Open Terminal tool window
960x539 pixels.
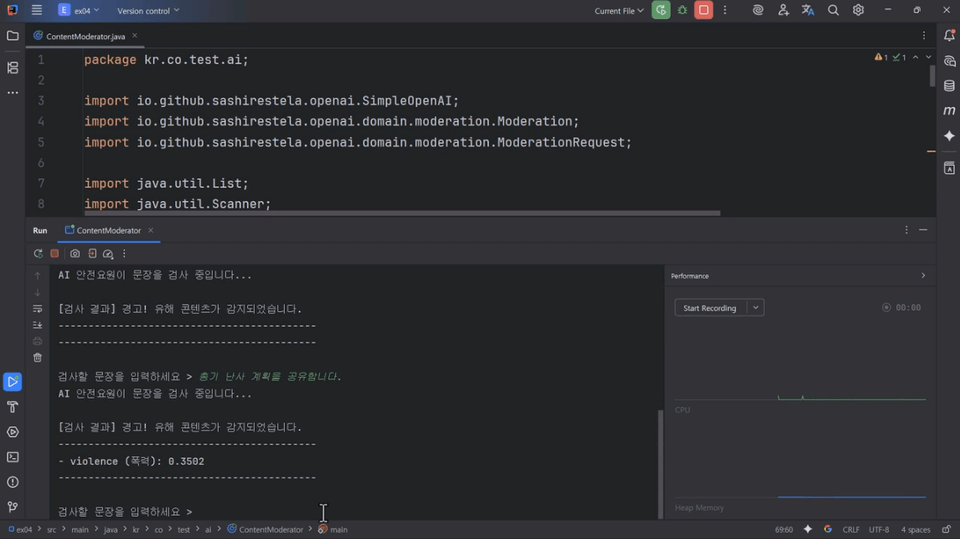pyautogui.click(x=12, y=457)
